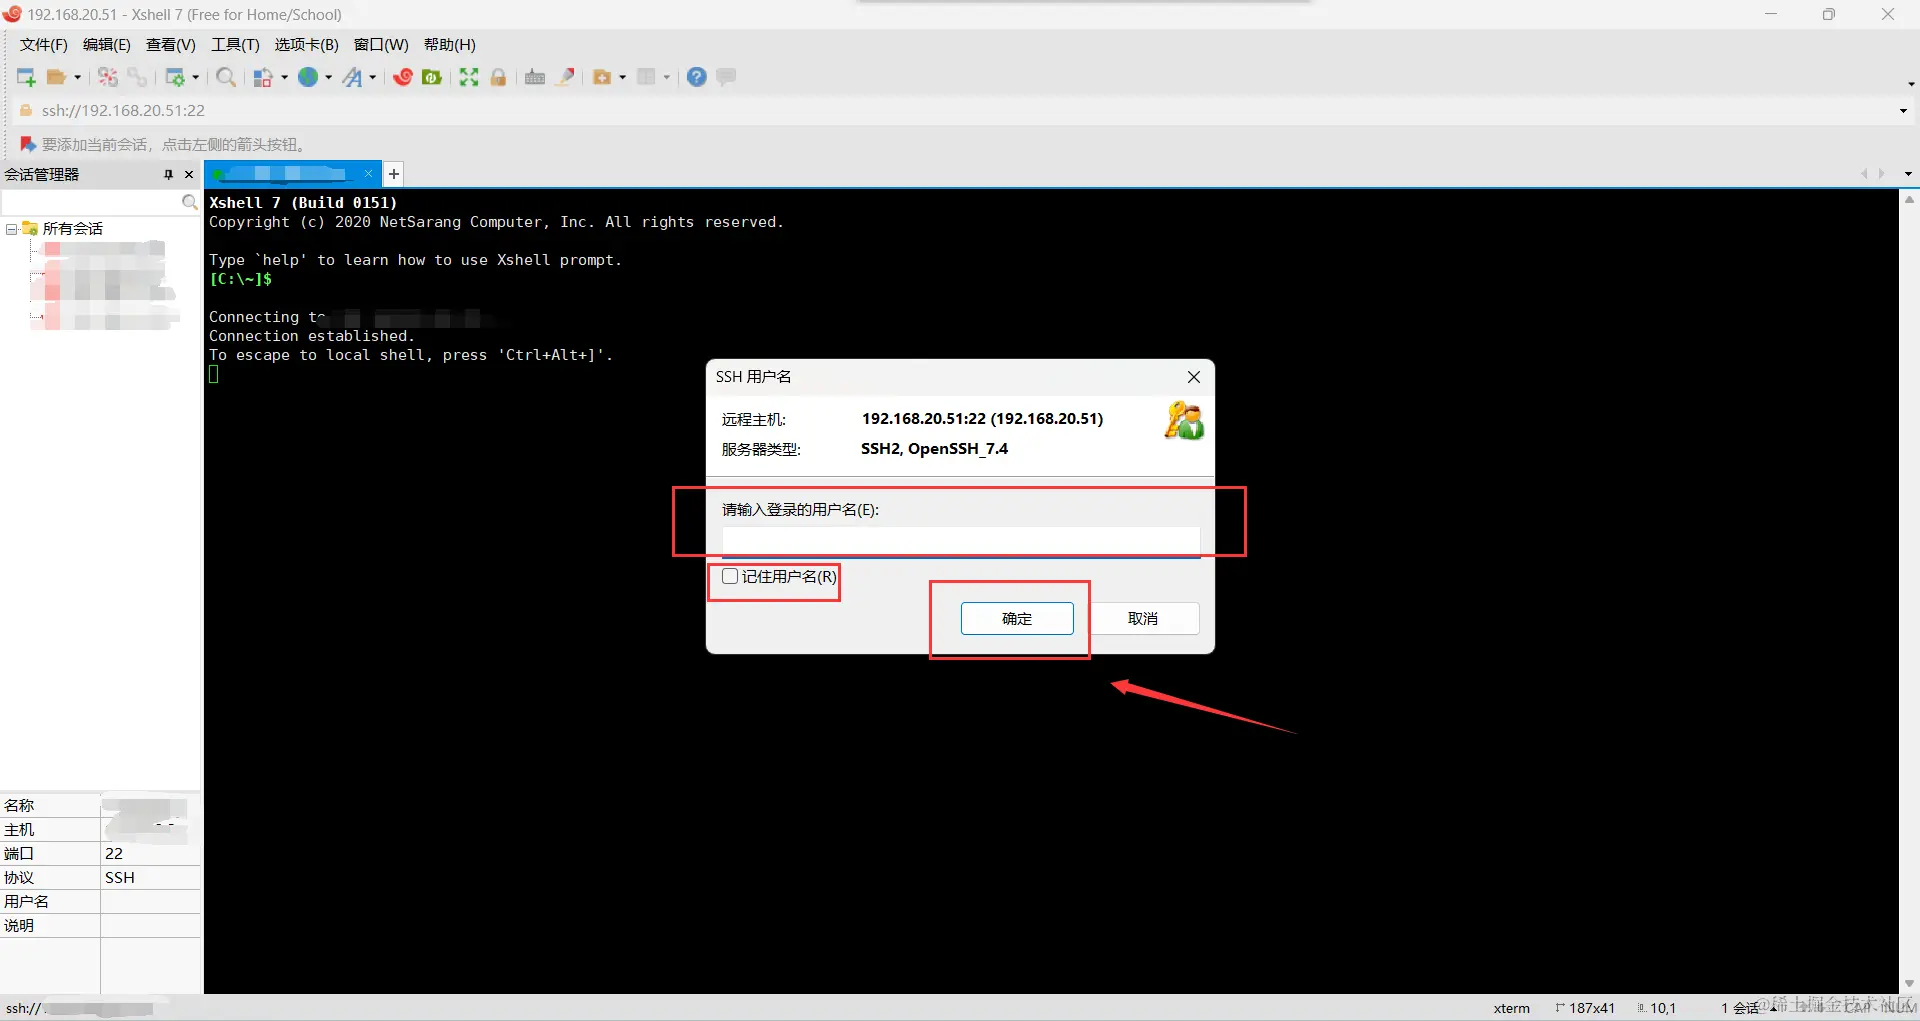
Task: Click the xterm status bar entry
Action: tap(1512, 1008)
